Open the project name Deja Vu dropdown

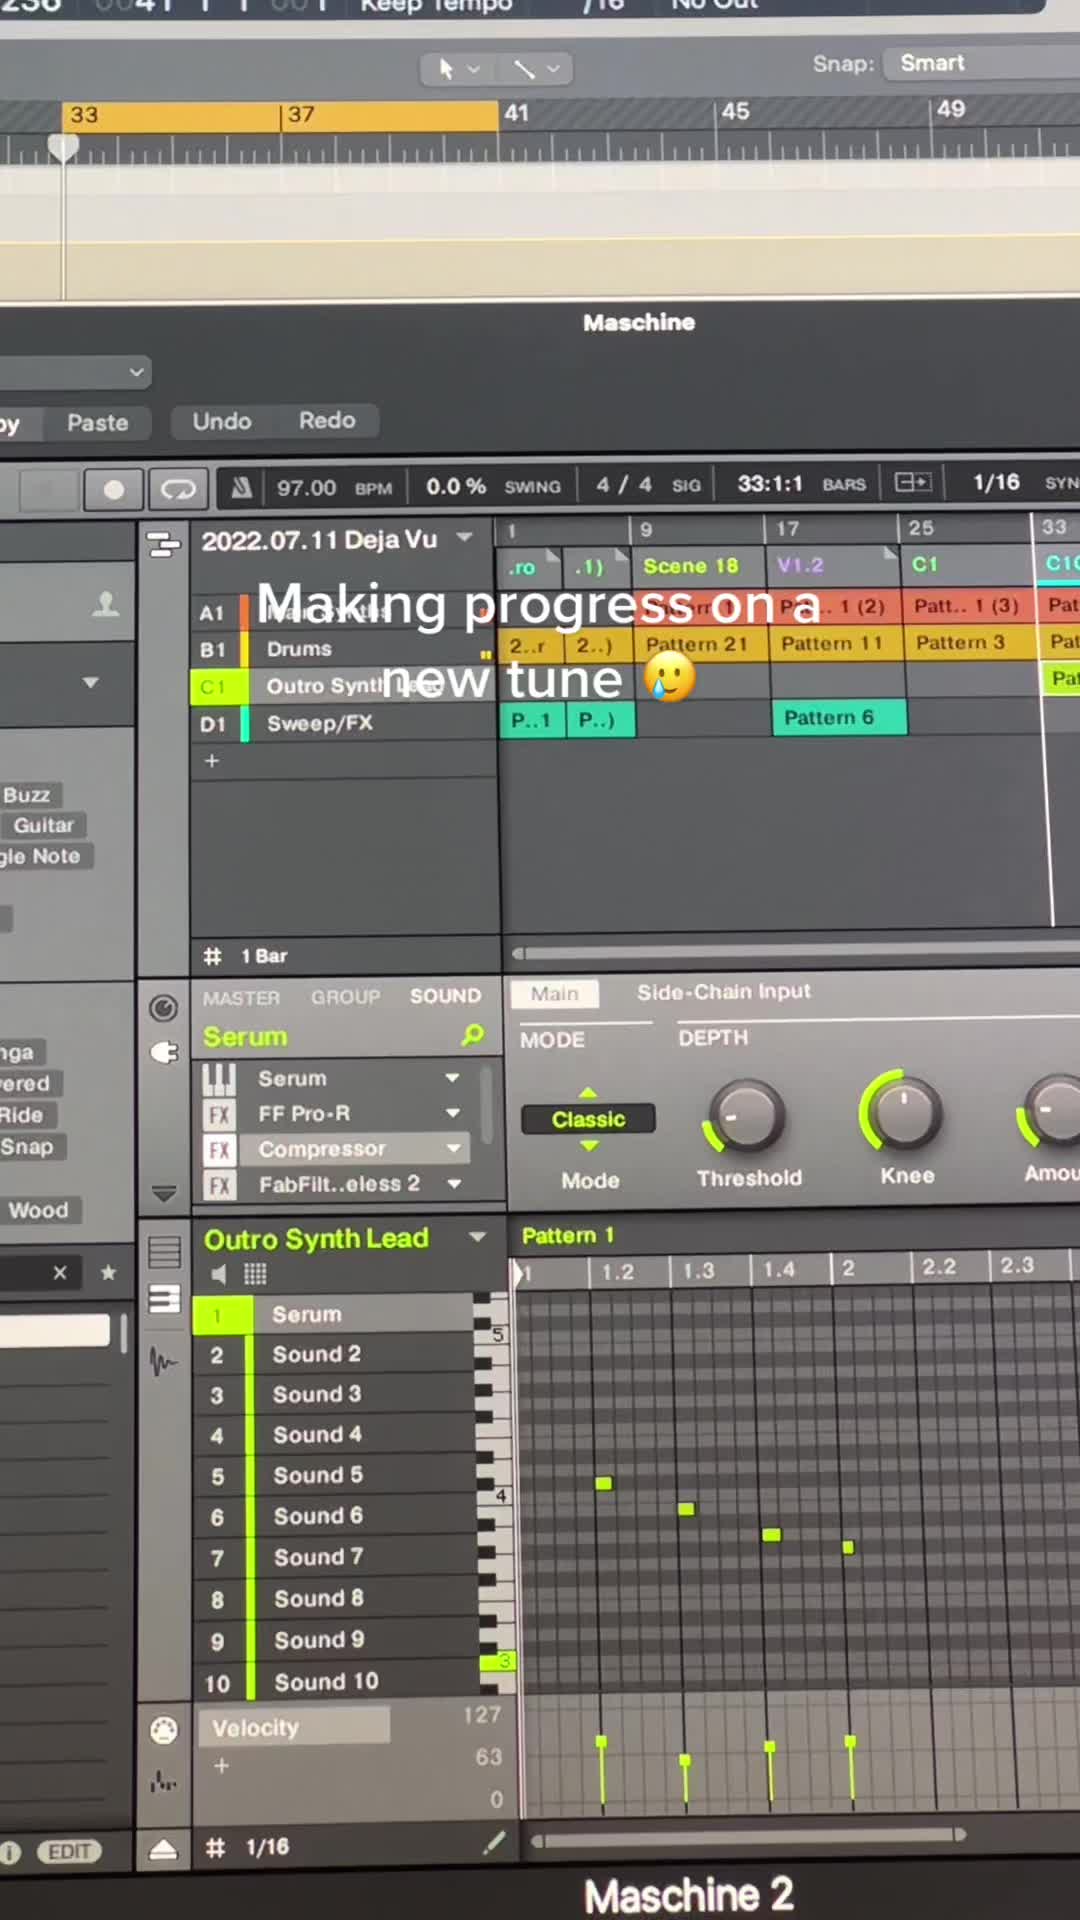click(464, 538)
